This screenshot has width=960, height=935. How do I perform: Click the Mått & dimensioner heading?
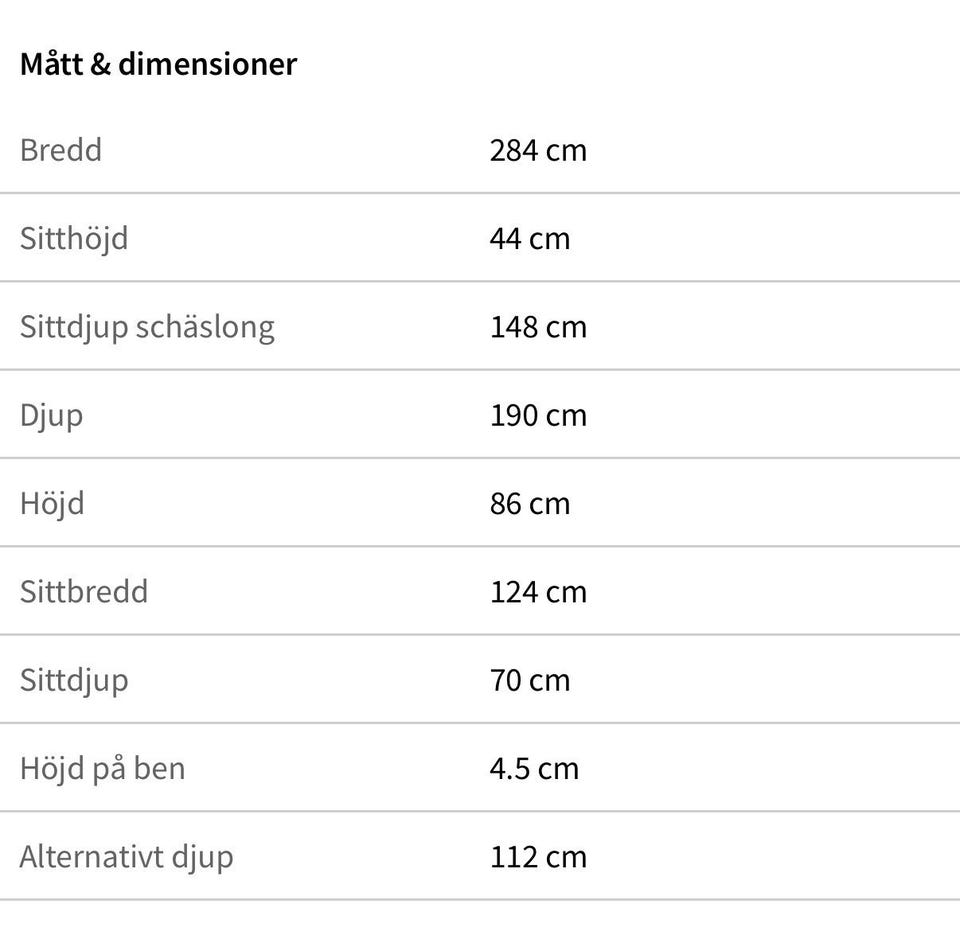point(159,64)
